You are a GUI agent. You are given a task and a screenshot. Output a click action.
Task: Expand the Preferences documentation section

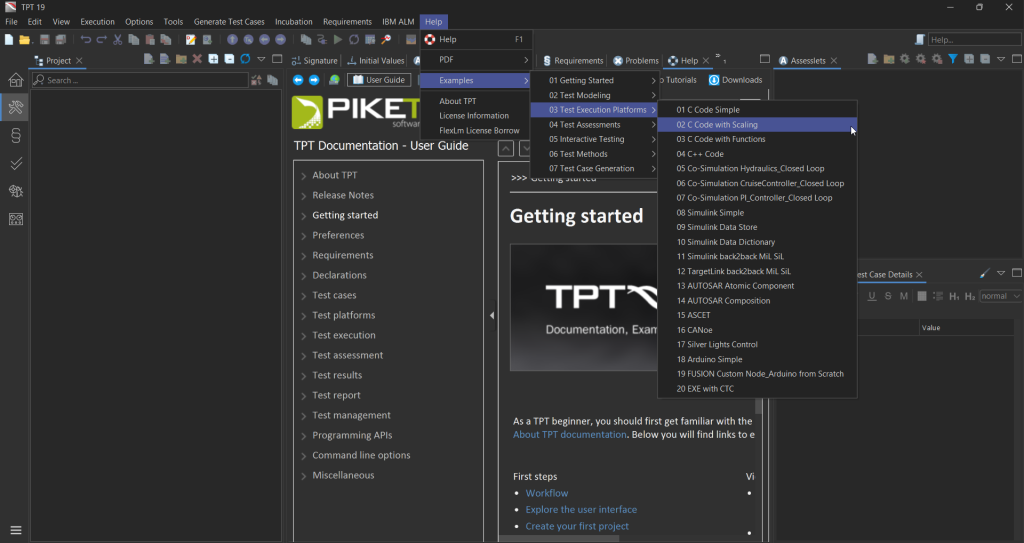(303, 235)
